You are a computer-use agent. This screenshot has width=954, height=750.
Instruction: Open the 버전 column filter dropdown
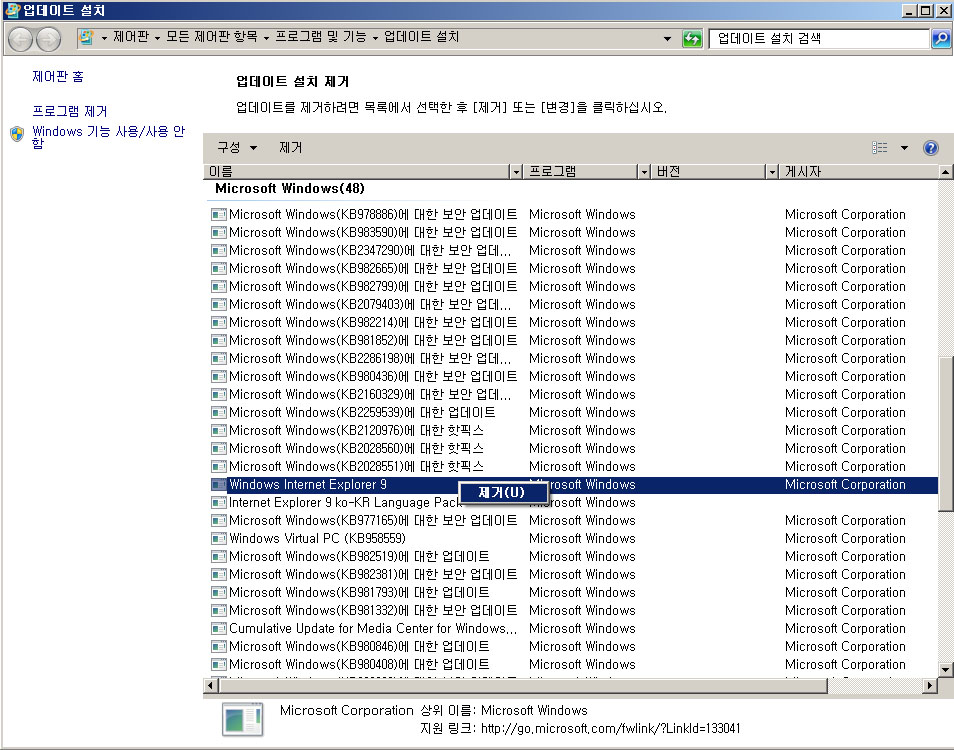click(771, 172)
